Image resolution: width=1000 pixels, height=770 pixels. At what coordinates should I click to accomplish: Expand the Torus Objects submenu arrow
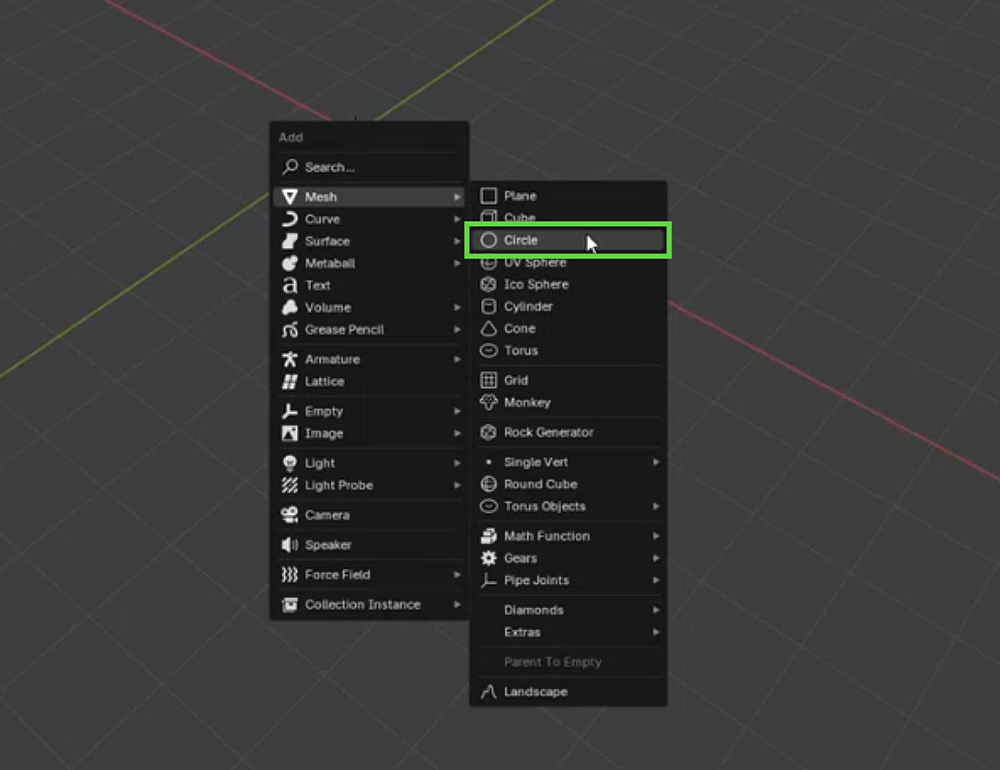point(656,506)
